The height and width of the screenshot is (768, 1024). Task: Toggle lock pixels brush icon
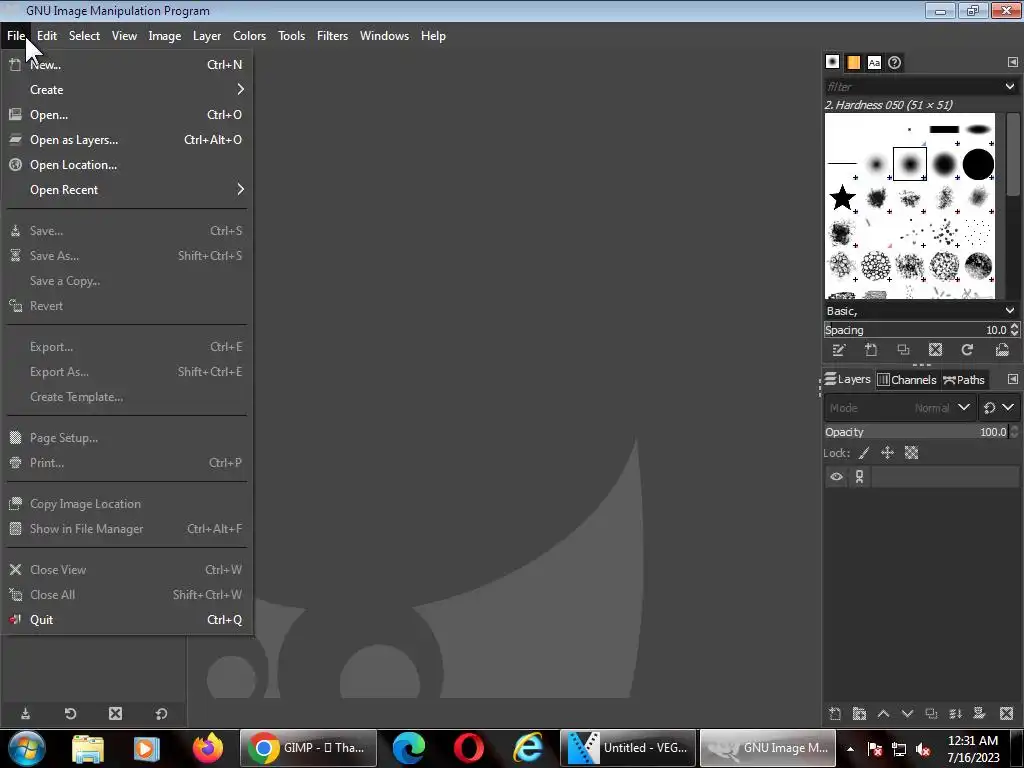(x=864, y=453)
